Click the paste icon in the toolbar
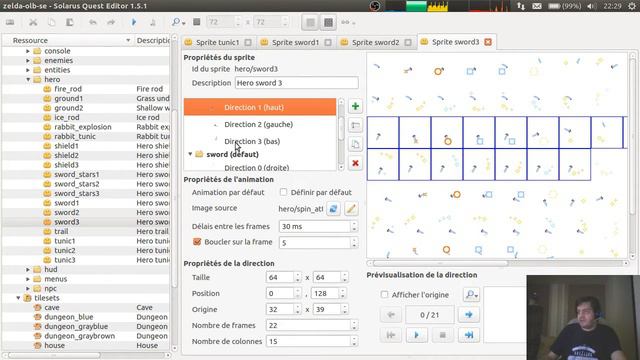640x360 pixels. (70, 22)
